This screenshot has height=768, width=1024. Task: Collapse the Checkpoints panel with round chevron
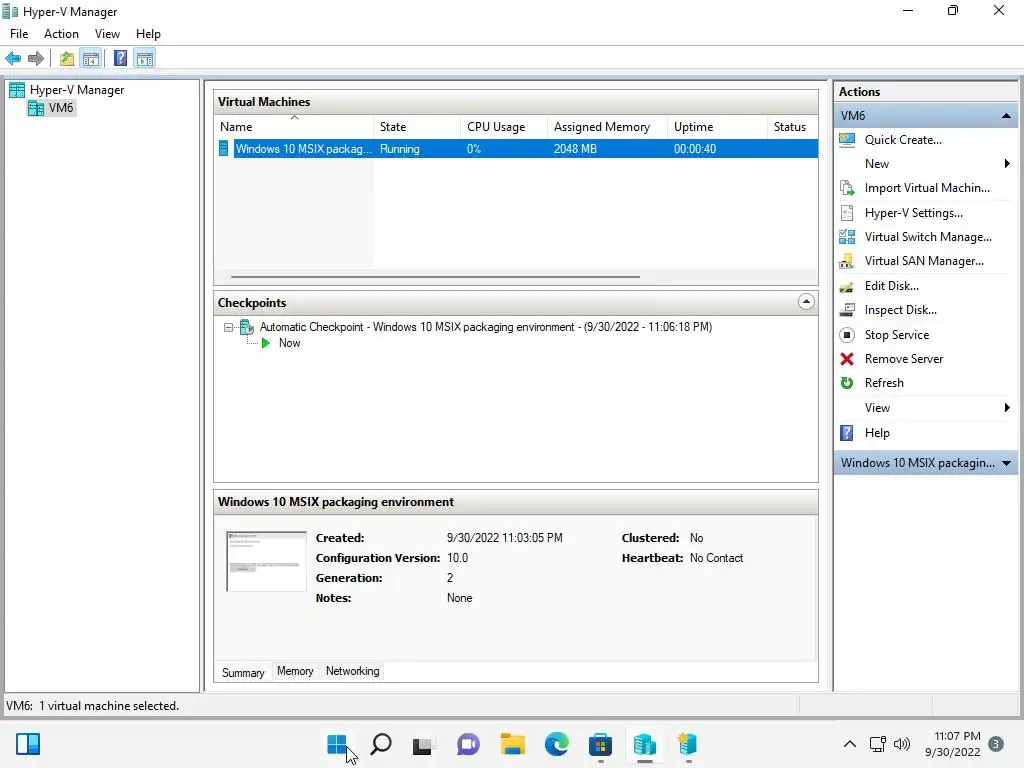pos(807,302)
